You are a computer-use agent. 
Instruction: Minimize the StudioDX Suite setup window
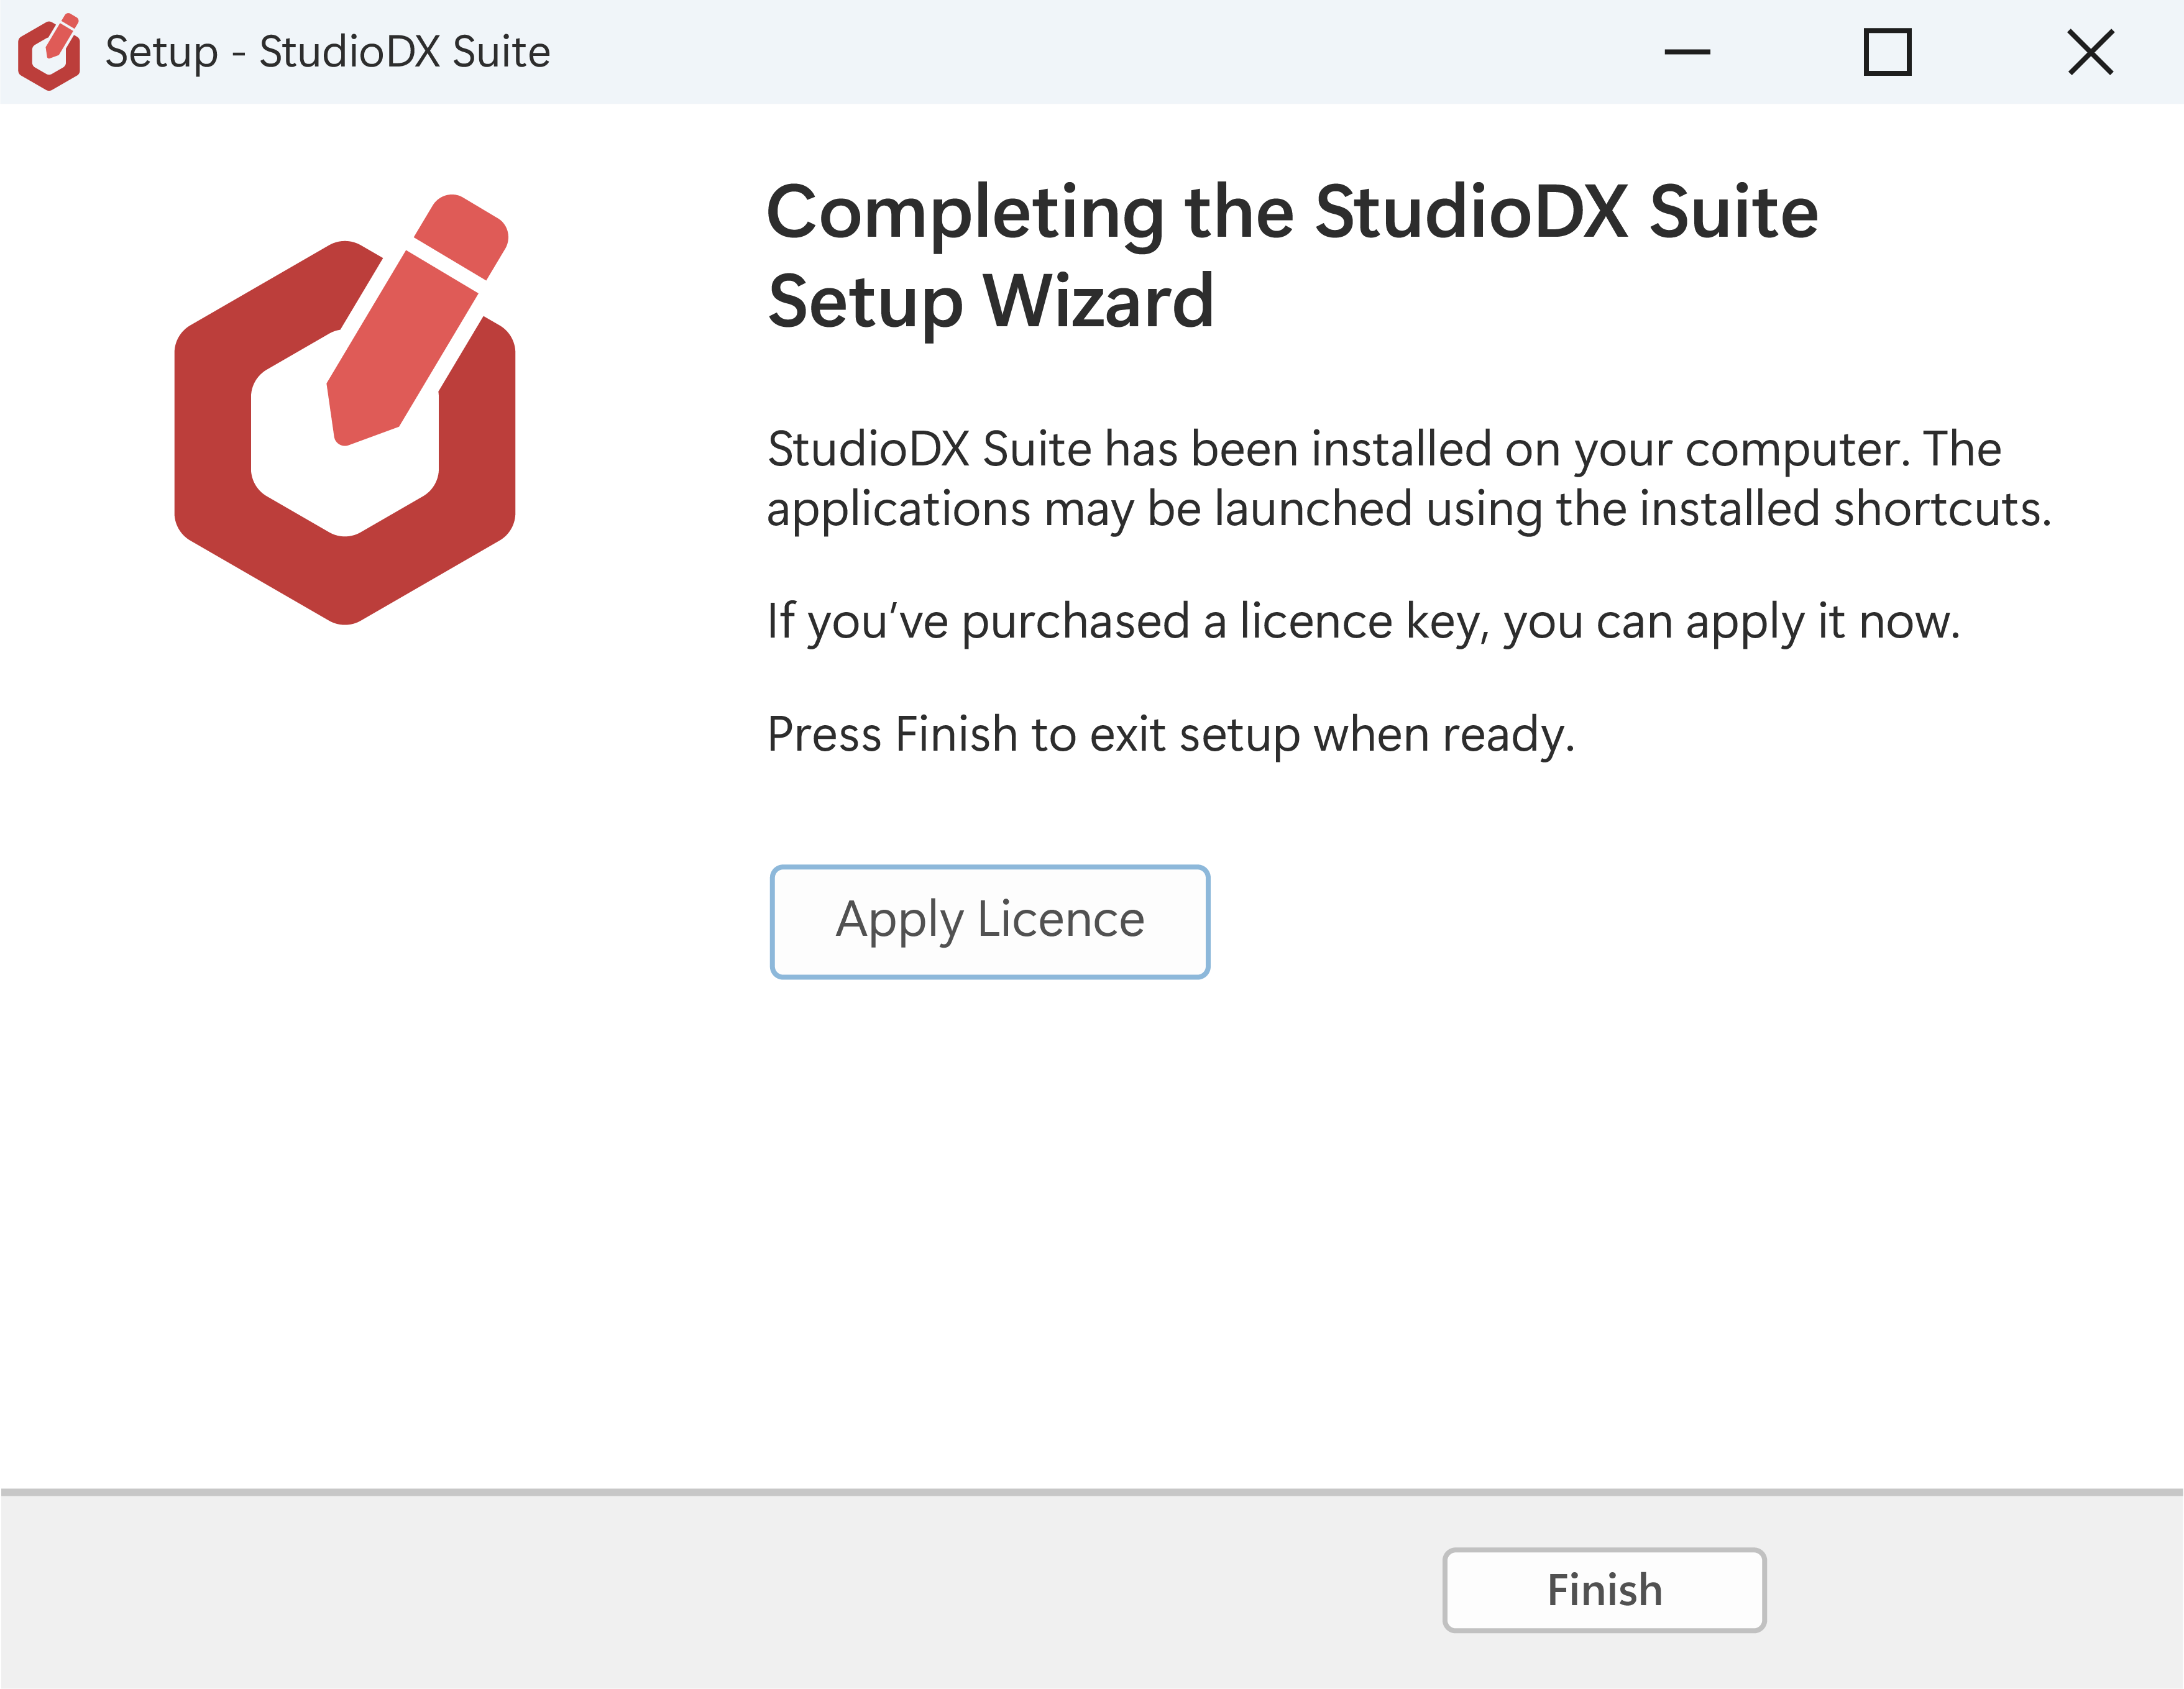click(x=1687, y=52)
